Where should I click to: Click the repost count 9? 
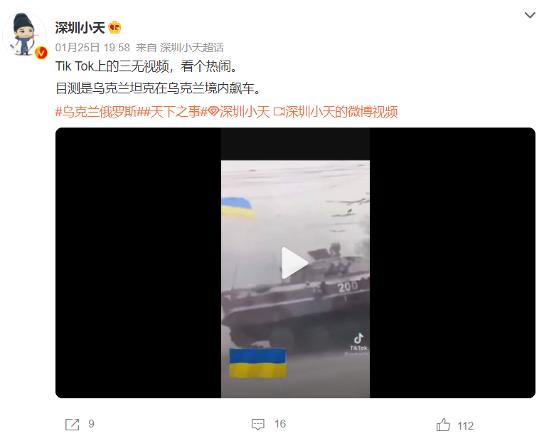pos(91,424)
